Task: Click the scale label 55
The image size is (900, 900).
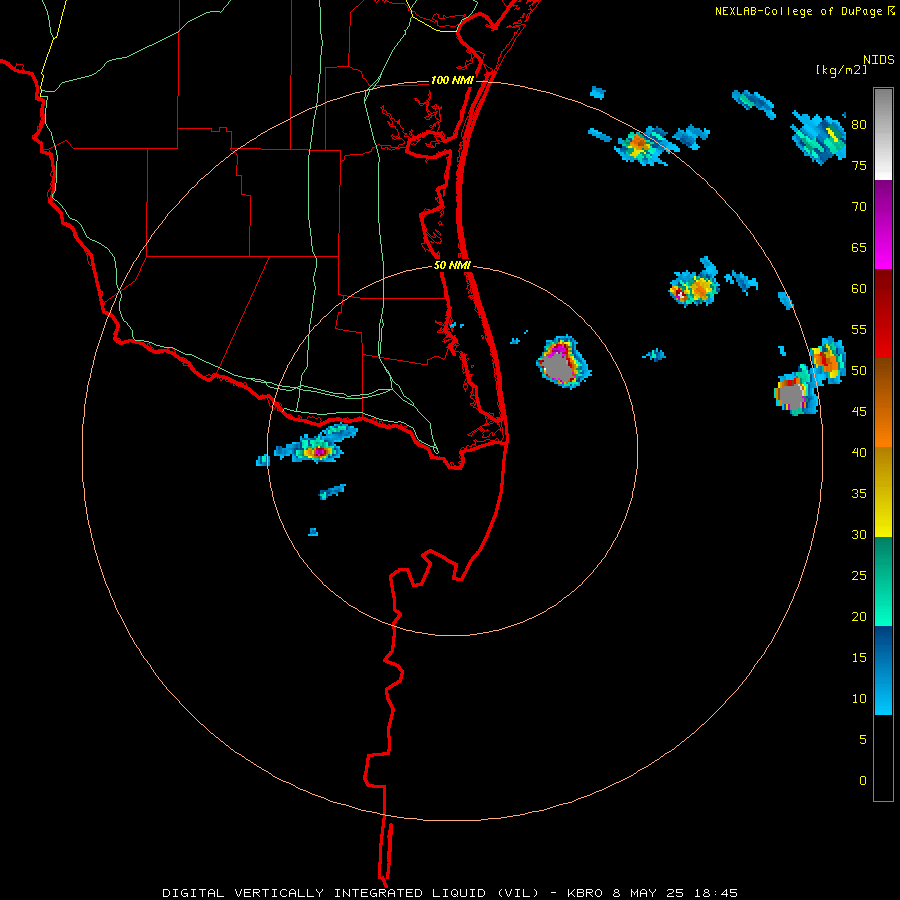Action: 859,329
